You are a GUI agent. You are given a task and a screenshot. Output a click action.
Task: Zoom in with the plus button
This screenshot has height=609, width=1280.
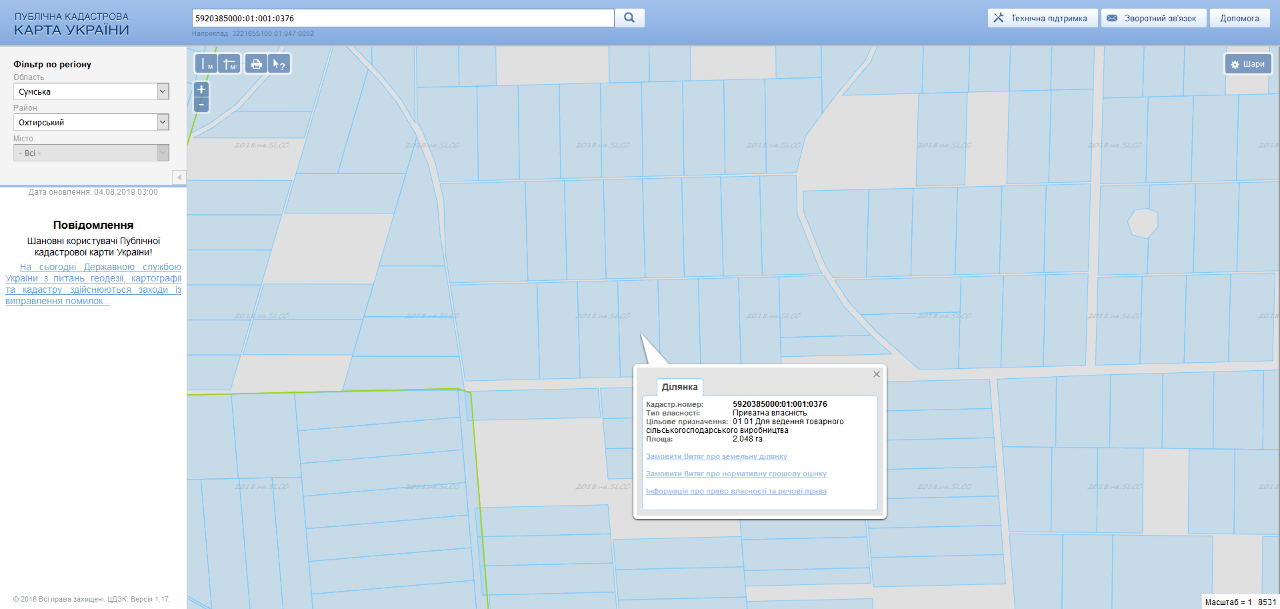pos(202,89)
